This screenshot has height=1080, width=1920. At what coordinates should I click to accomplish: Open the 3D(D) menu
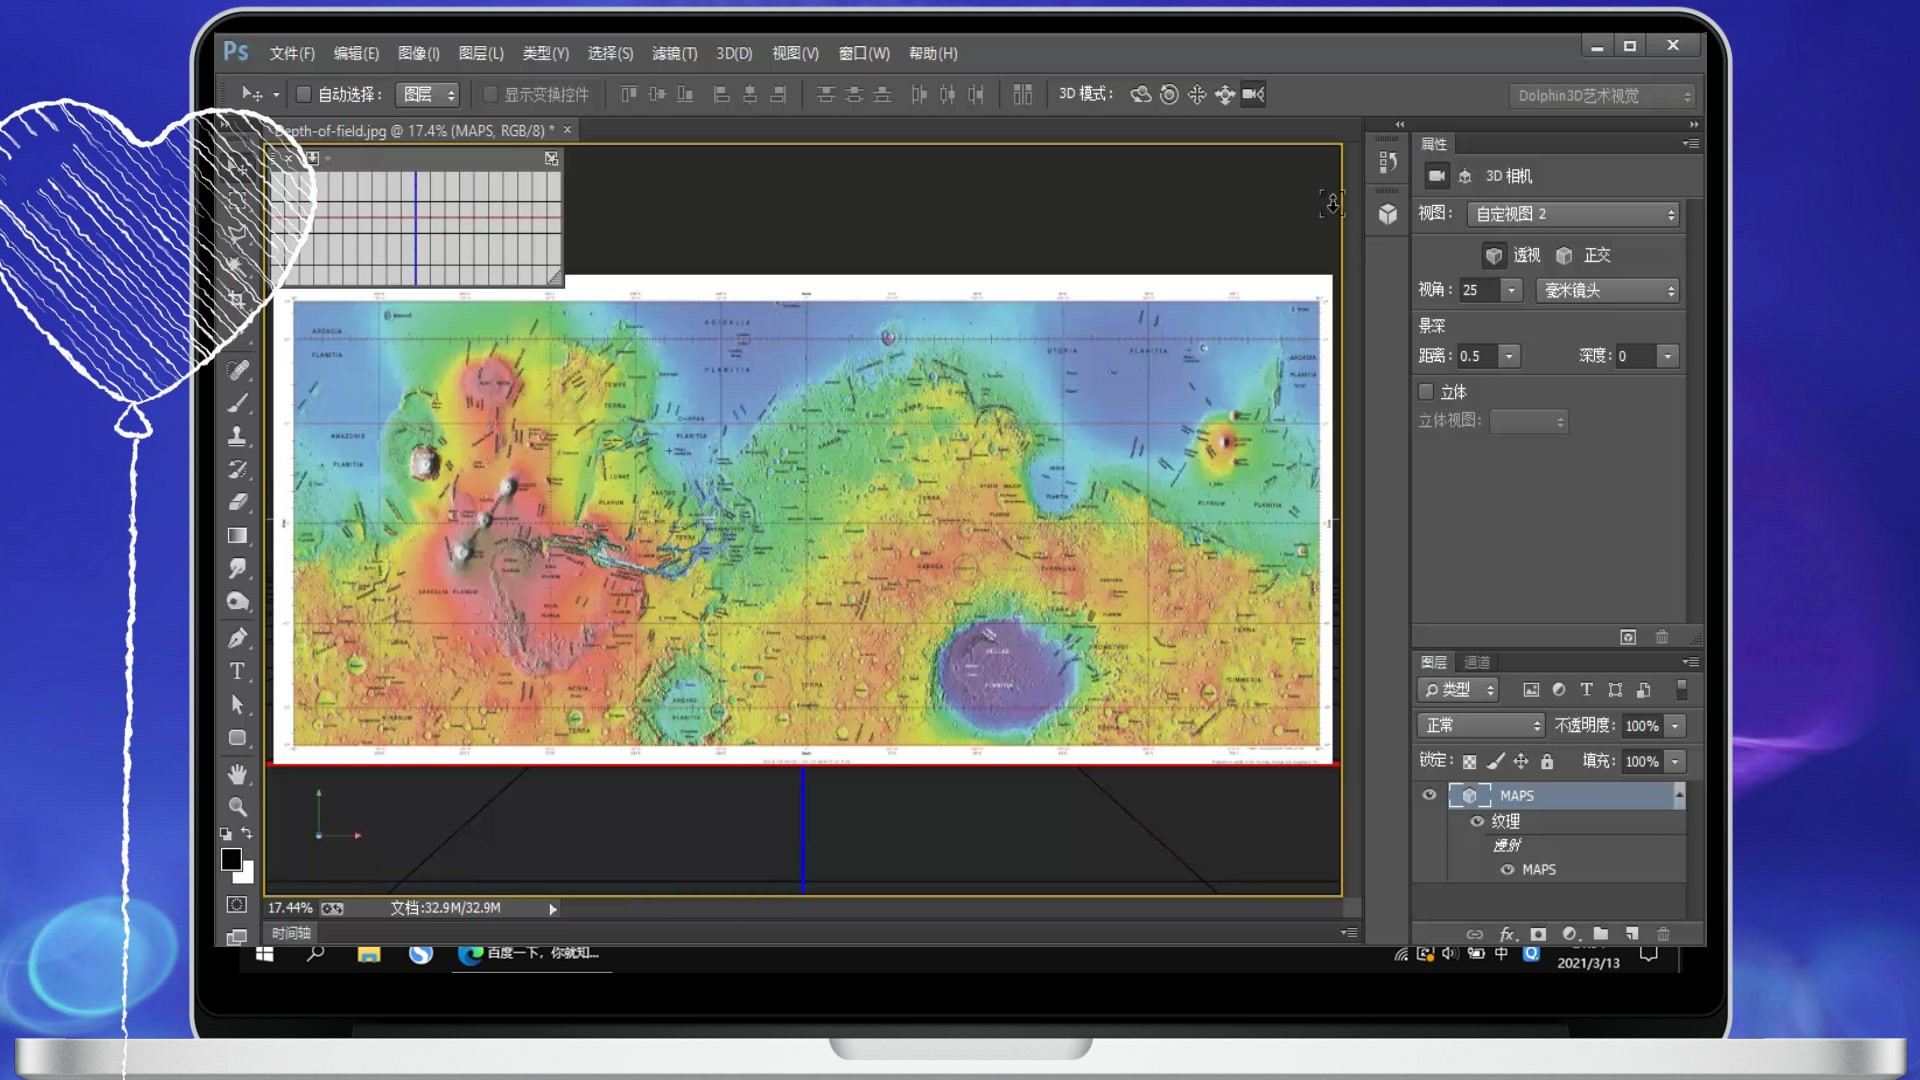click(734, 53)
